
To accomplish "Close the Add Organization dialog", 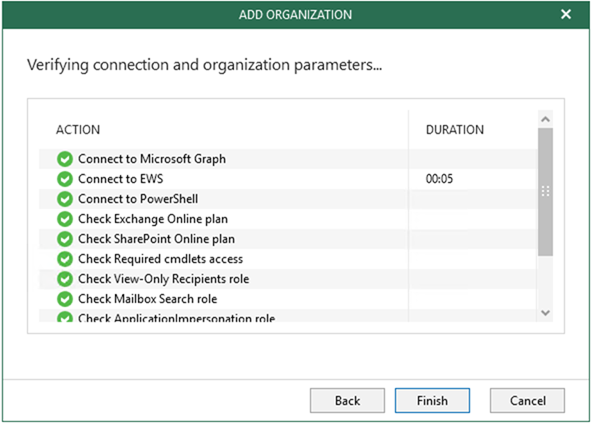I will pyautogui.click(x=566, y=14).
